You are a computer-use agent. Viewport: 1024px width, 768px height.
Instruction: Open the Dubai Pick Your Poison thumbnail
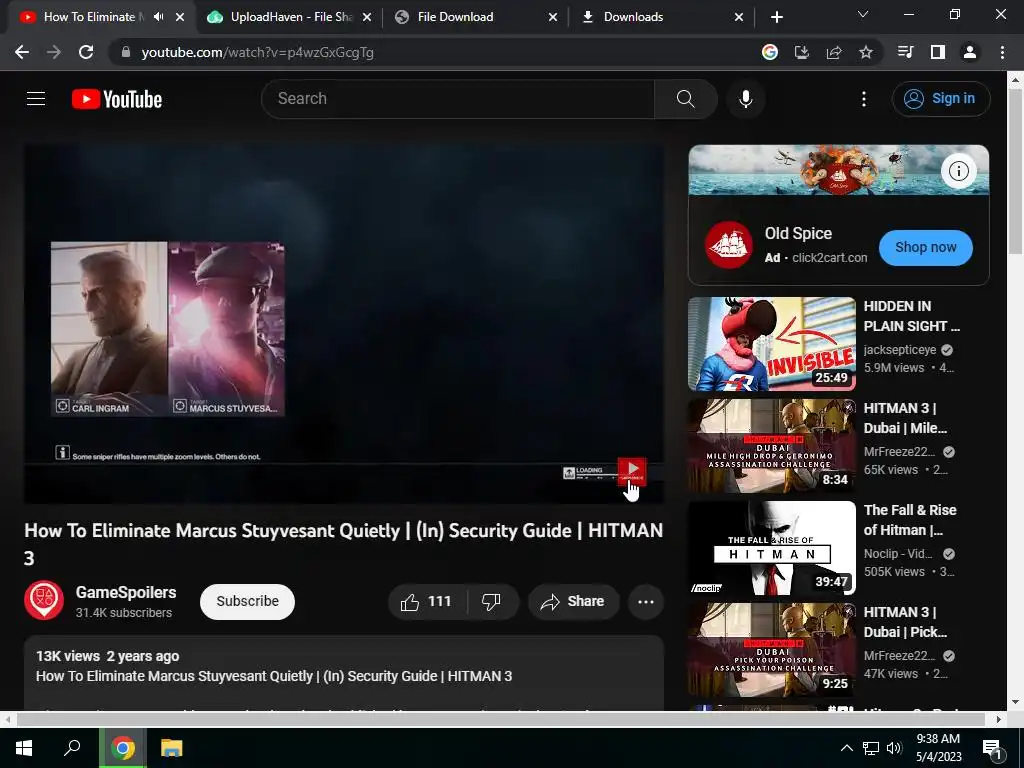click(772, 650)
